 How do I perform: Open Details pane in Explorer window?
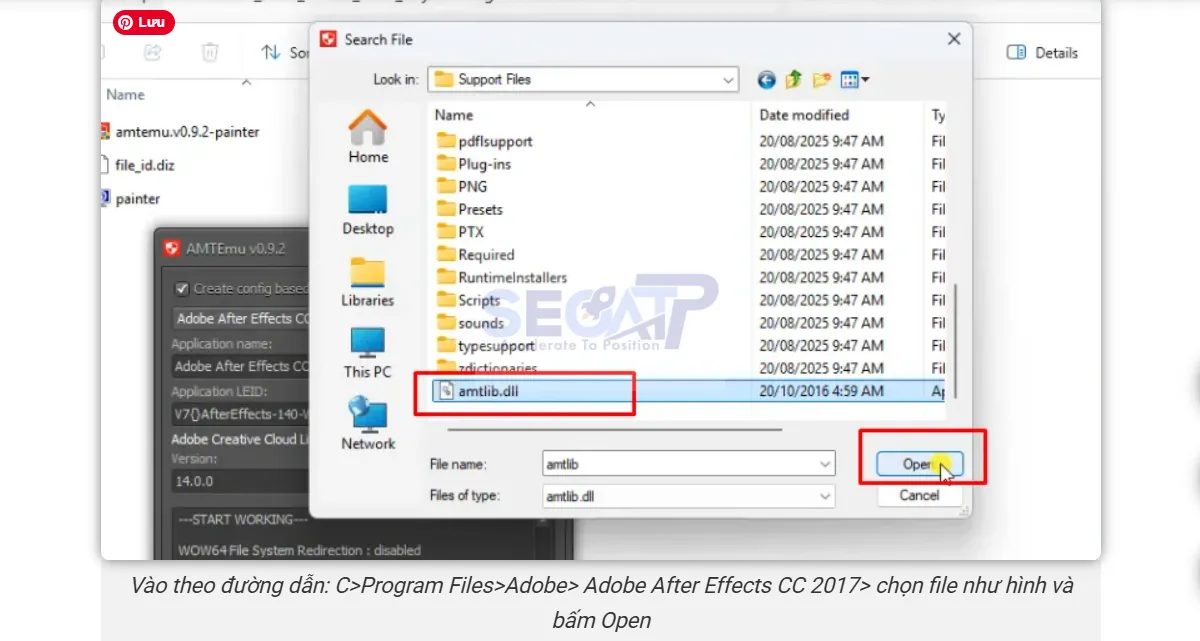click(1042, 53)
